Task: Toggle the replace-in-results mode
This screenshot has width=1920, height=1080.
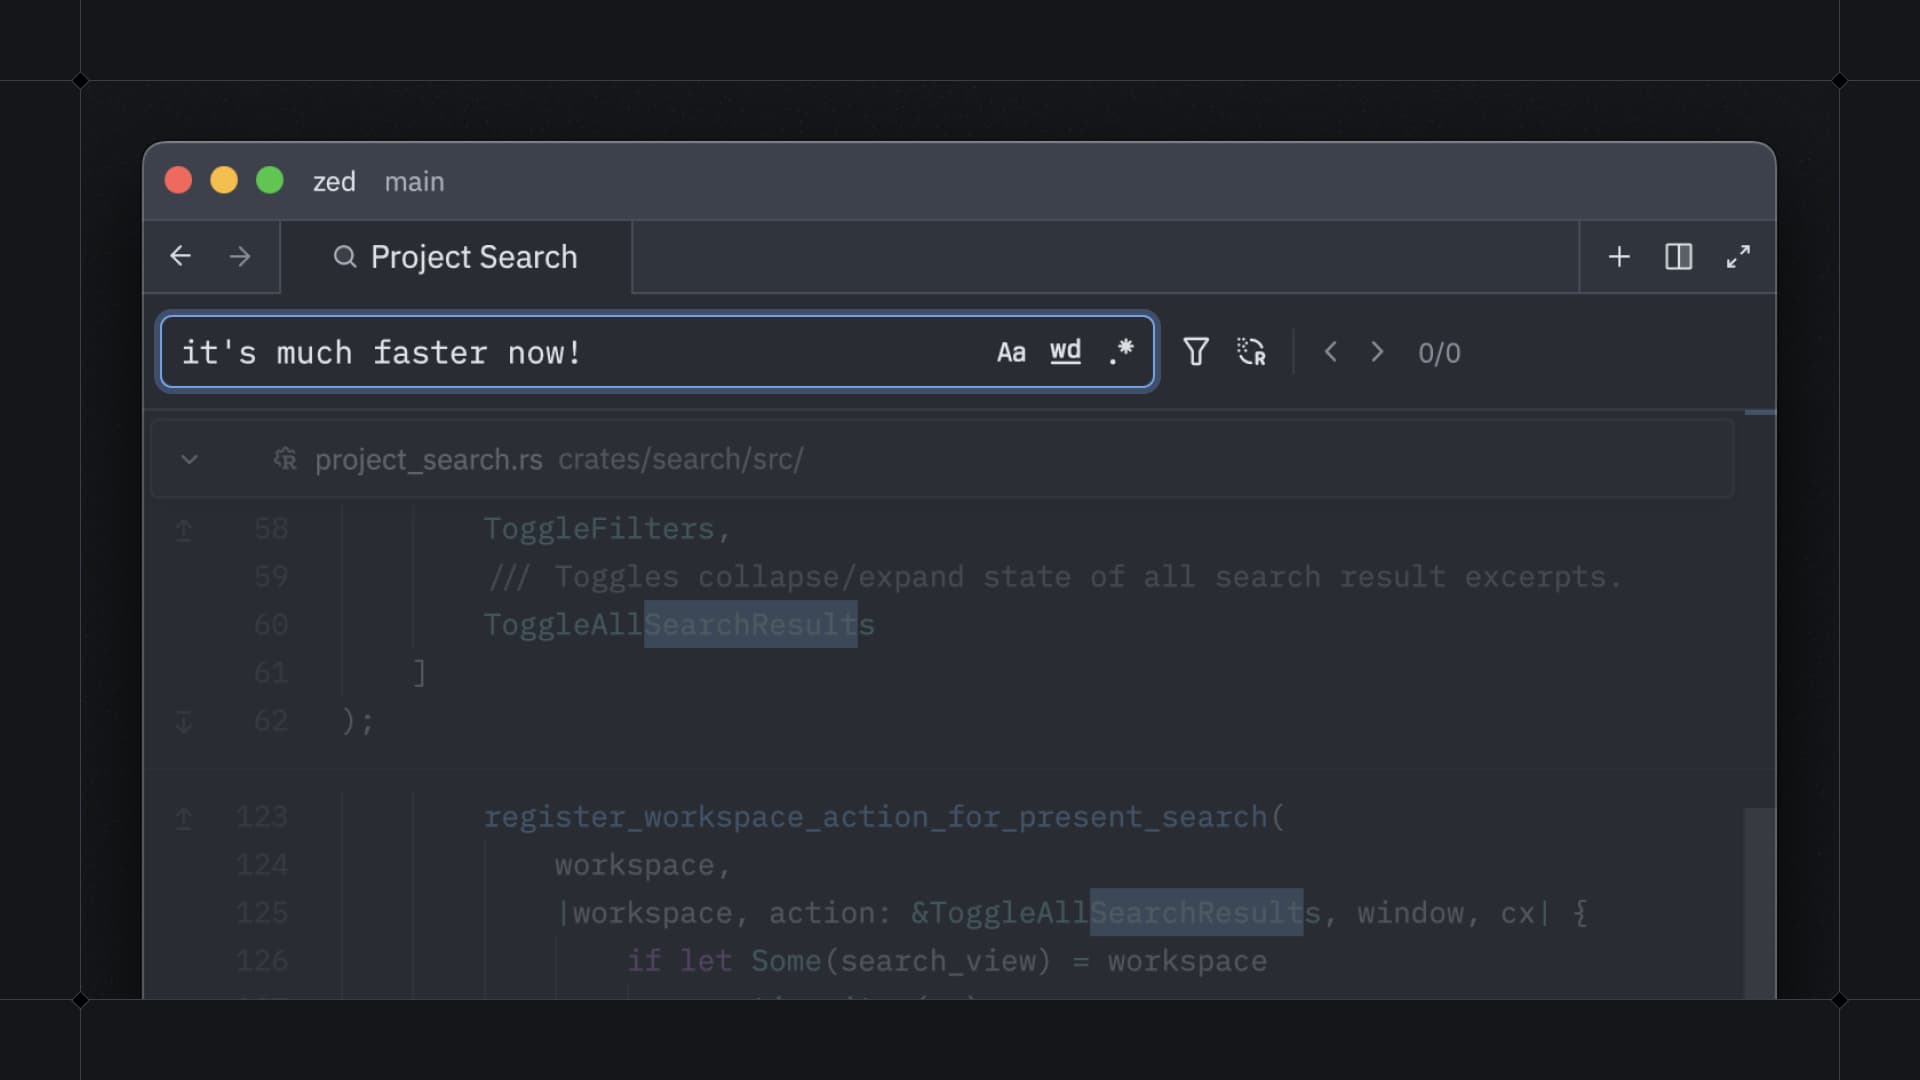Action: point(1252,352)
